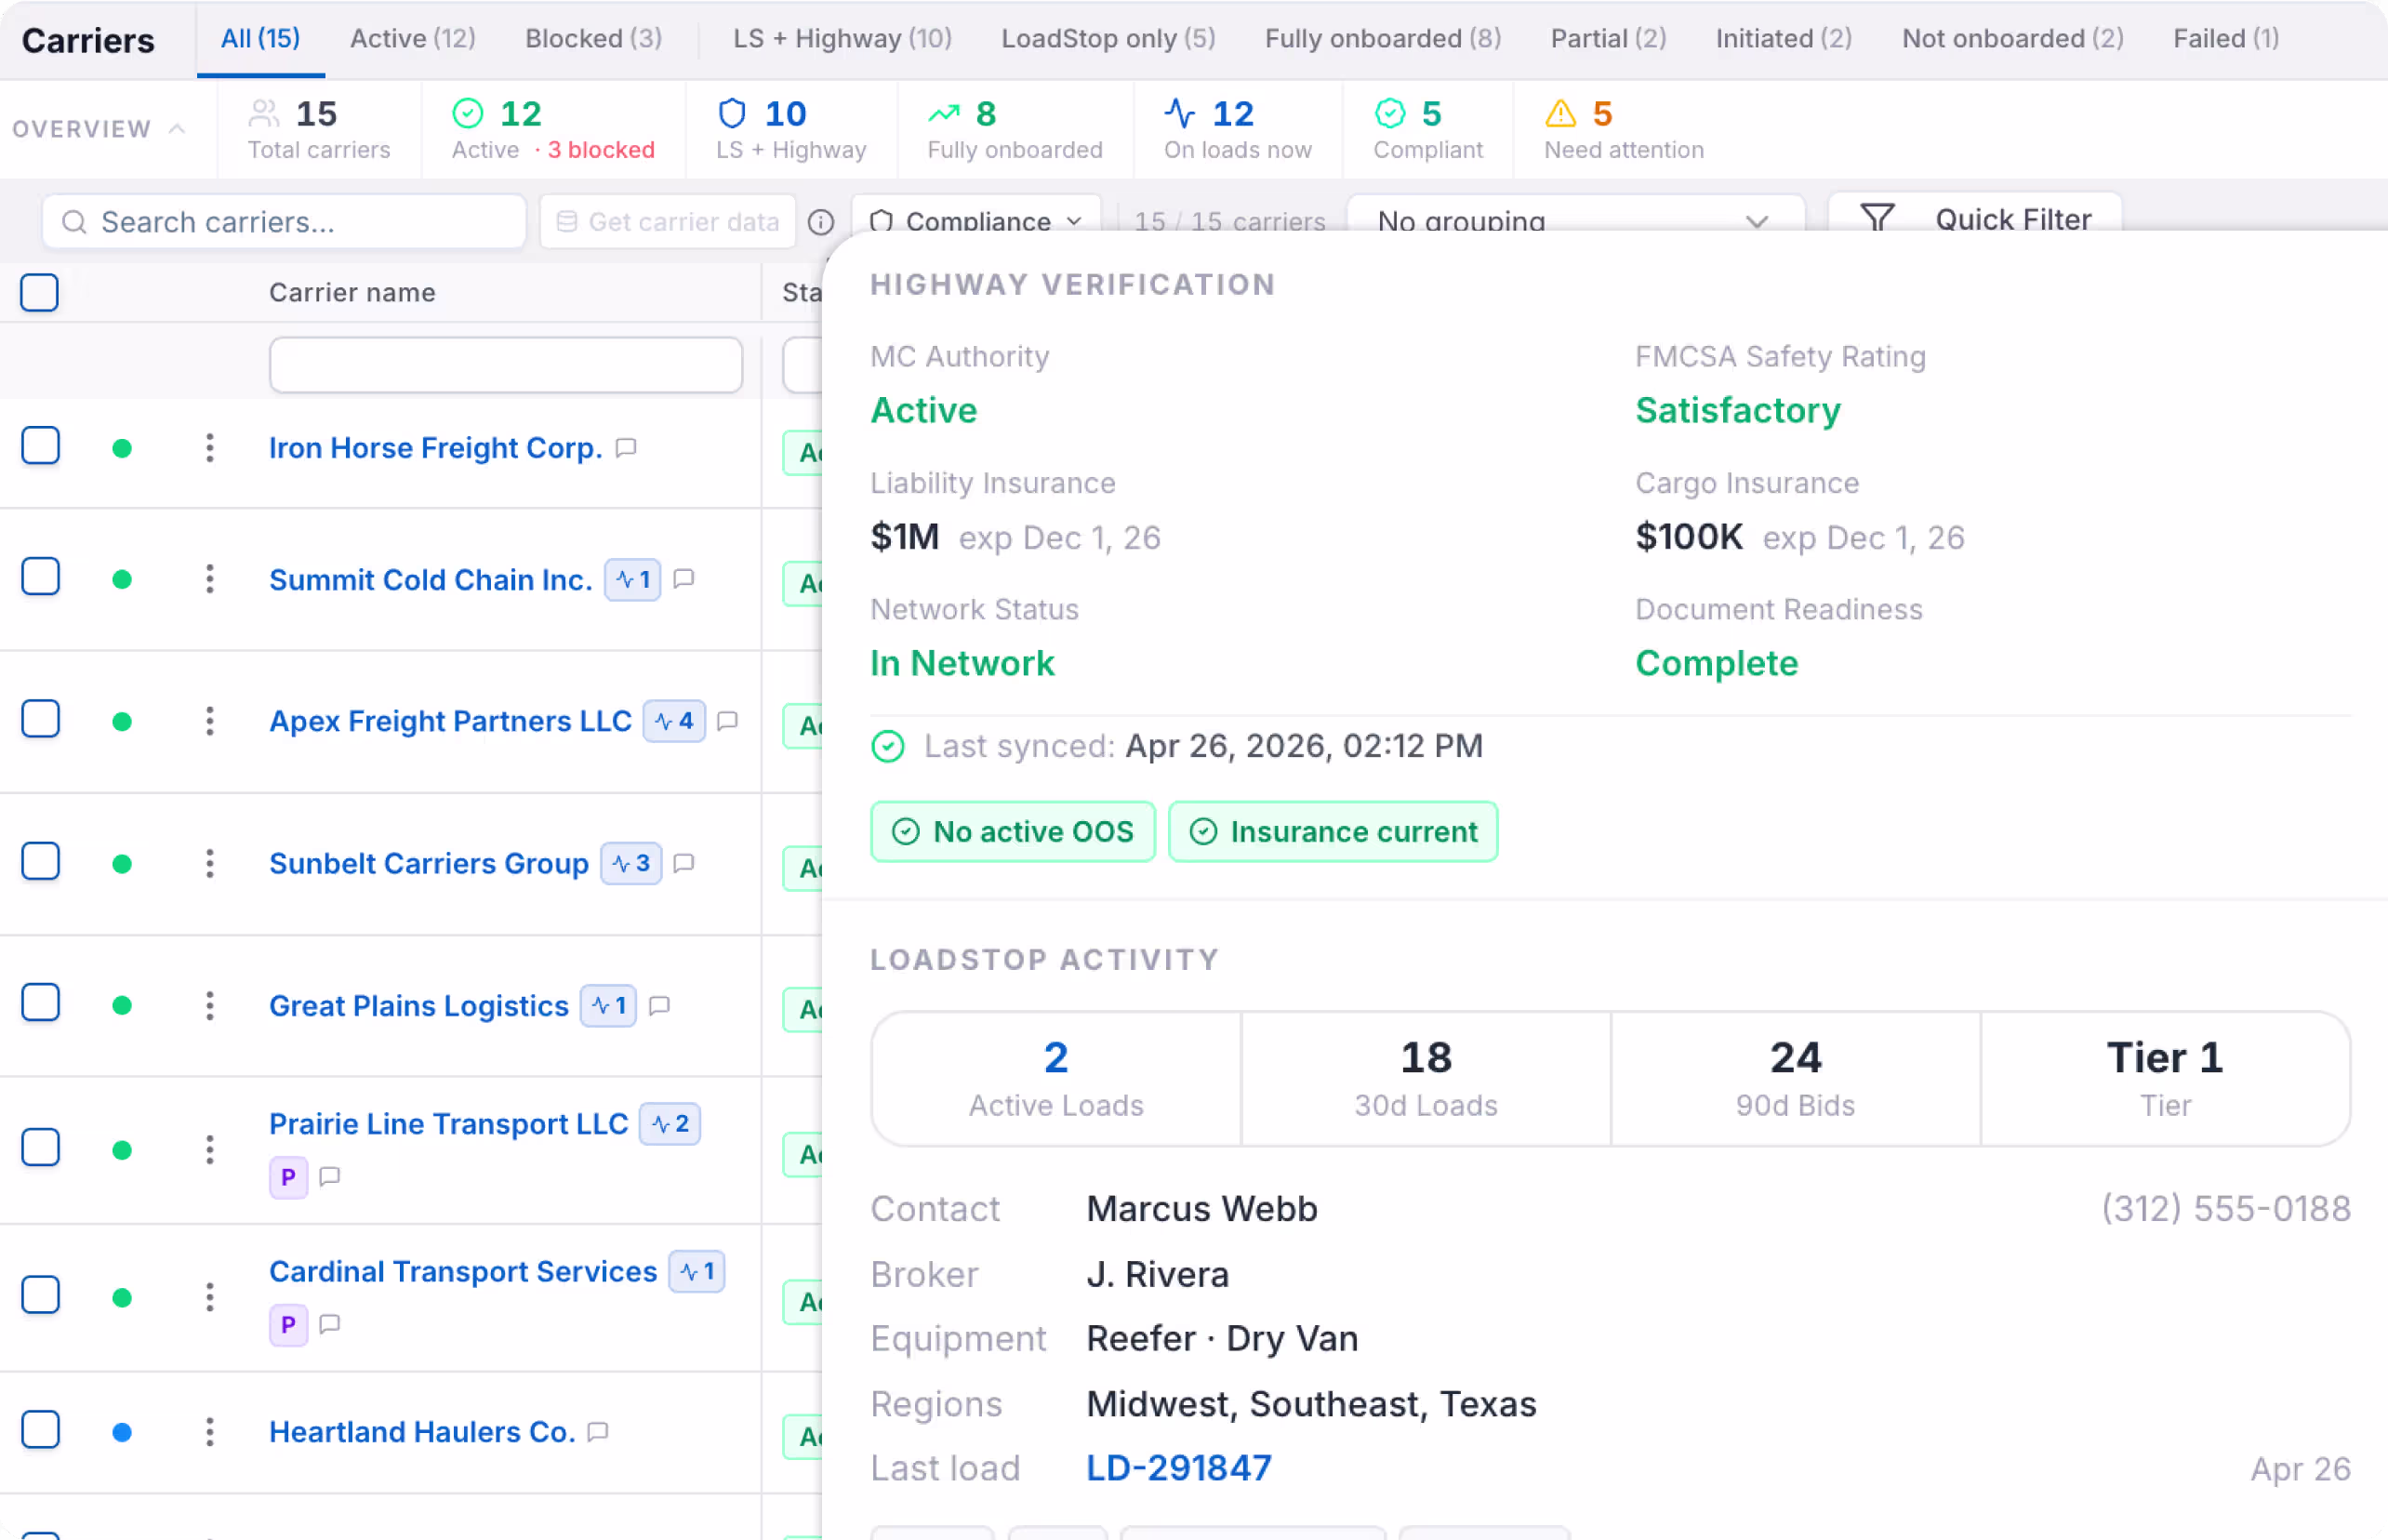Click the active loads badge showing 3 for Sunbelt Carriers
The width and height of the screenshot is (2388, 1540).
click(631, 863)
